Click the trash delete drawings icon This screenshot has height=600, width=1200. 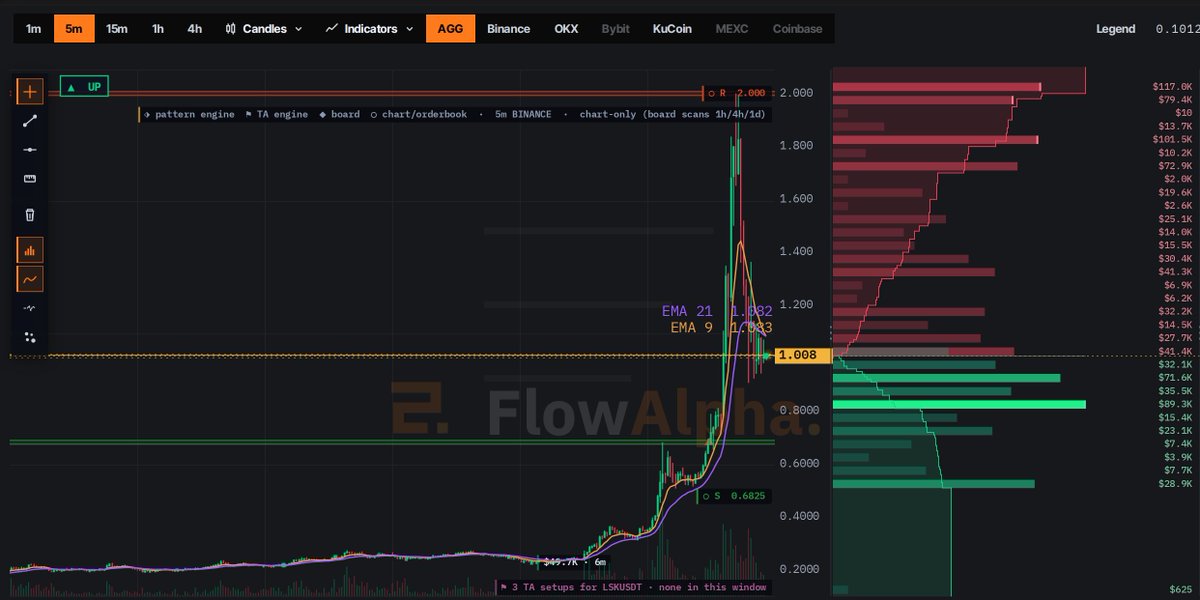point(30,214)
